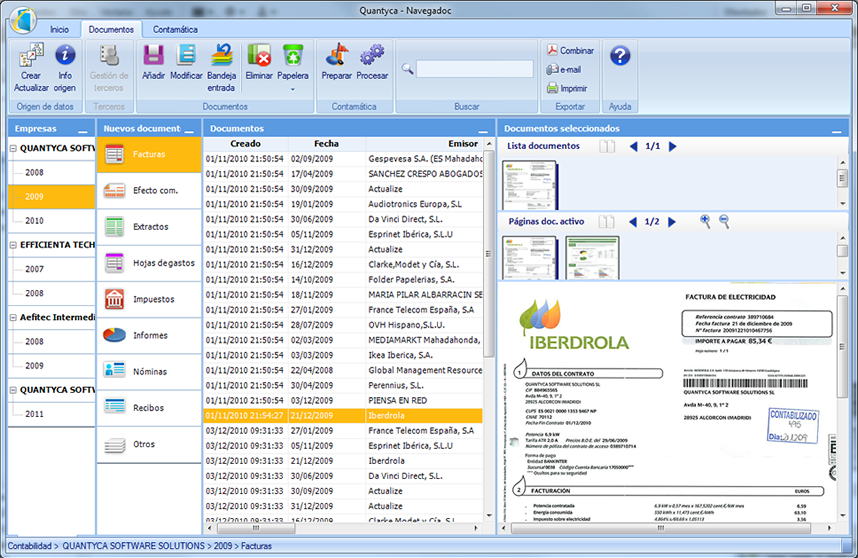This screenshot has width=858, height=558.
Task: Minimize the Nuevos document panel
Action: 189,131
